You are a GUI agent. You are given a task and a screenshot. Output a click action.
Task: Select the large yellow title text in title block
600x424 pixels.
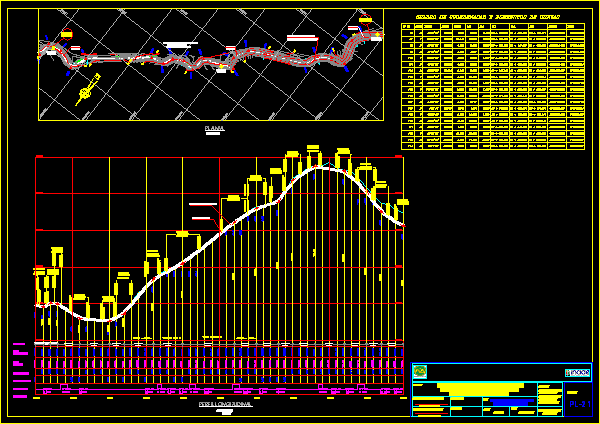(480, 386)
